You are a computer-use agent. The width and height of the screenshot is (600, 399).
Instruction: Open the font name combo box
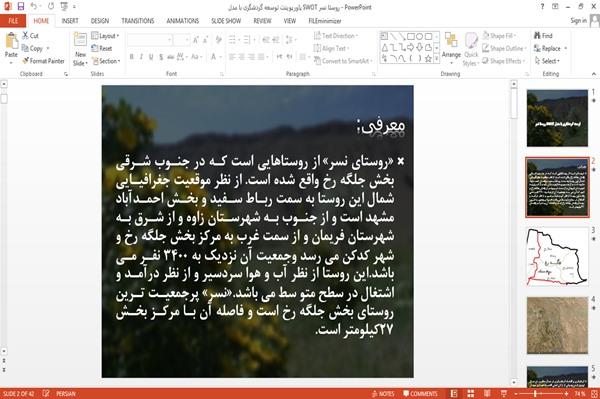150,40
